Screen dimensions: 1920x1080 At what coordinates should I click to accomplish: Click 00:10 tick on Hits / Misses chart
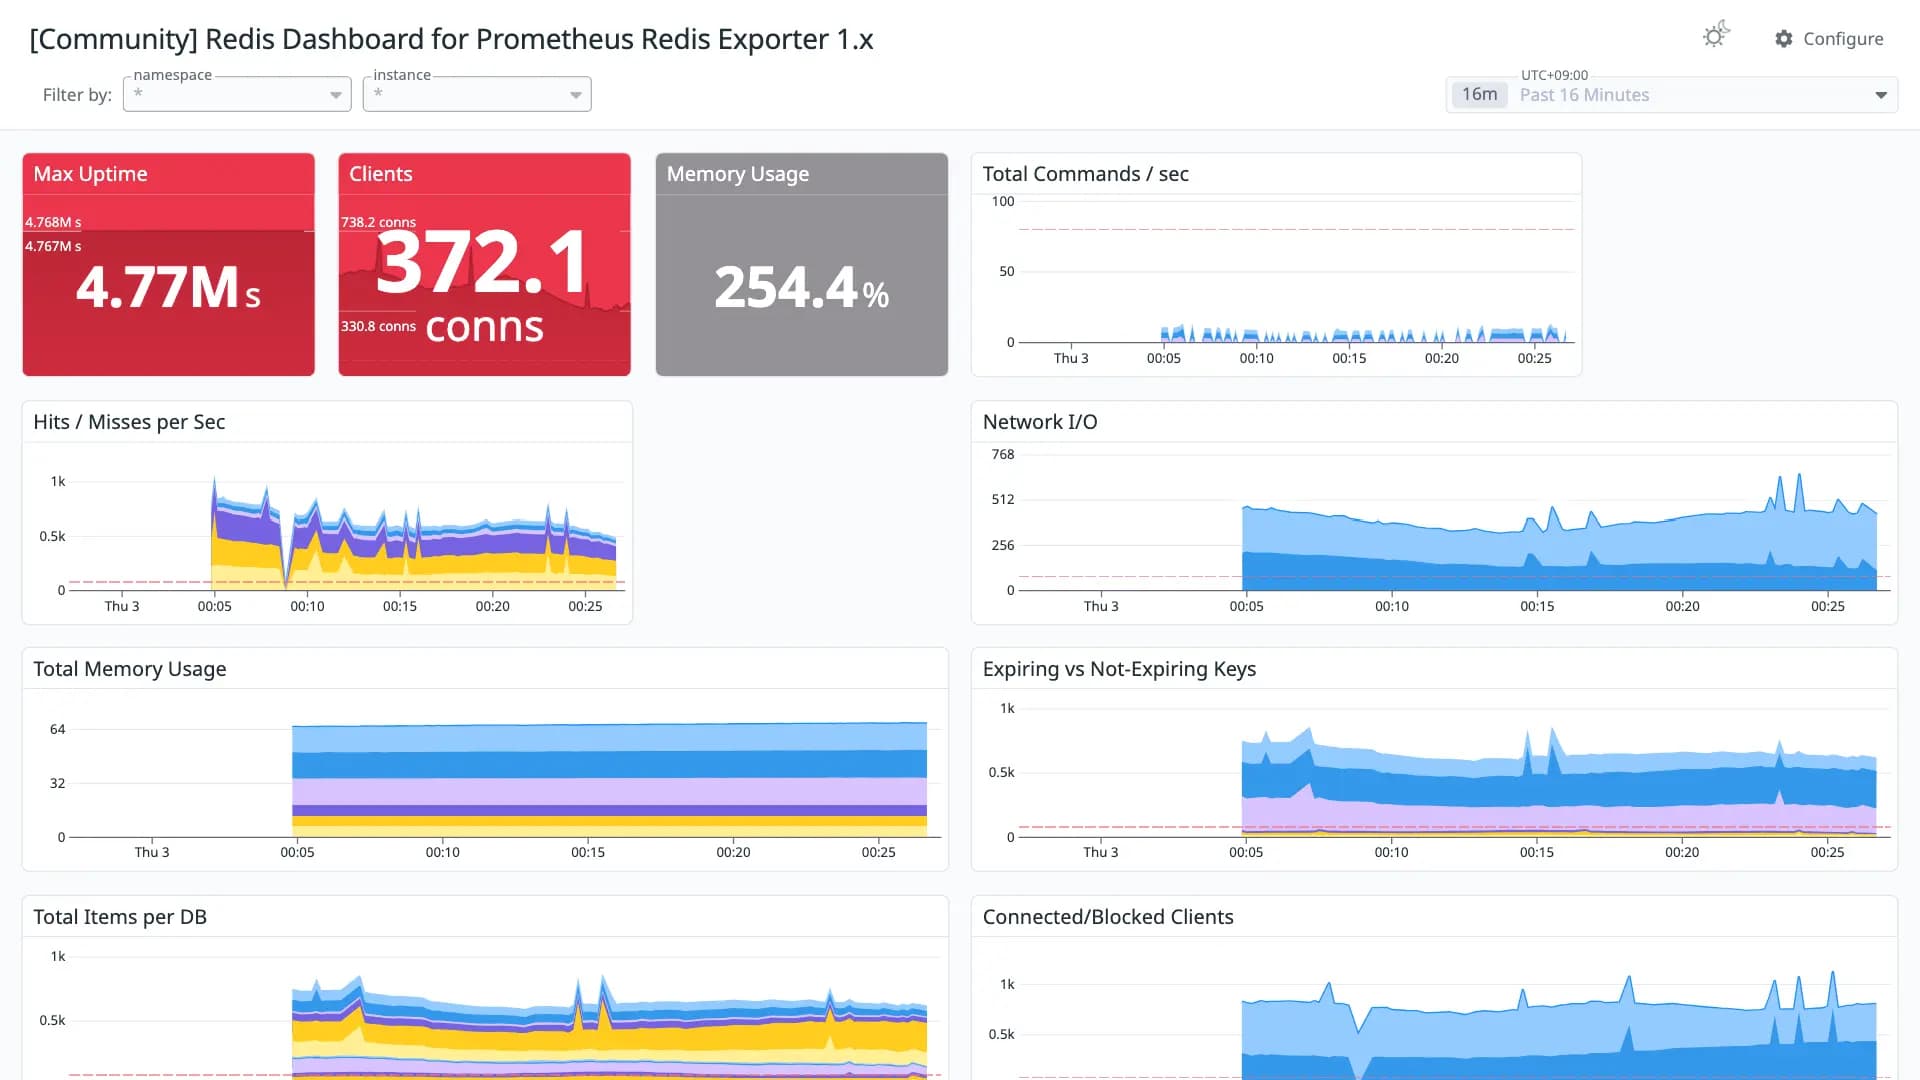tap(307, 606)
